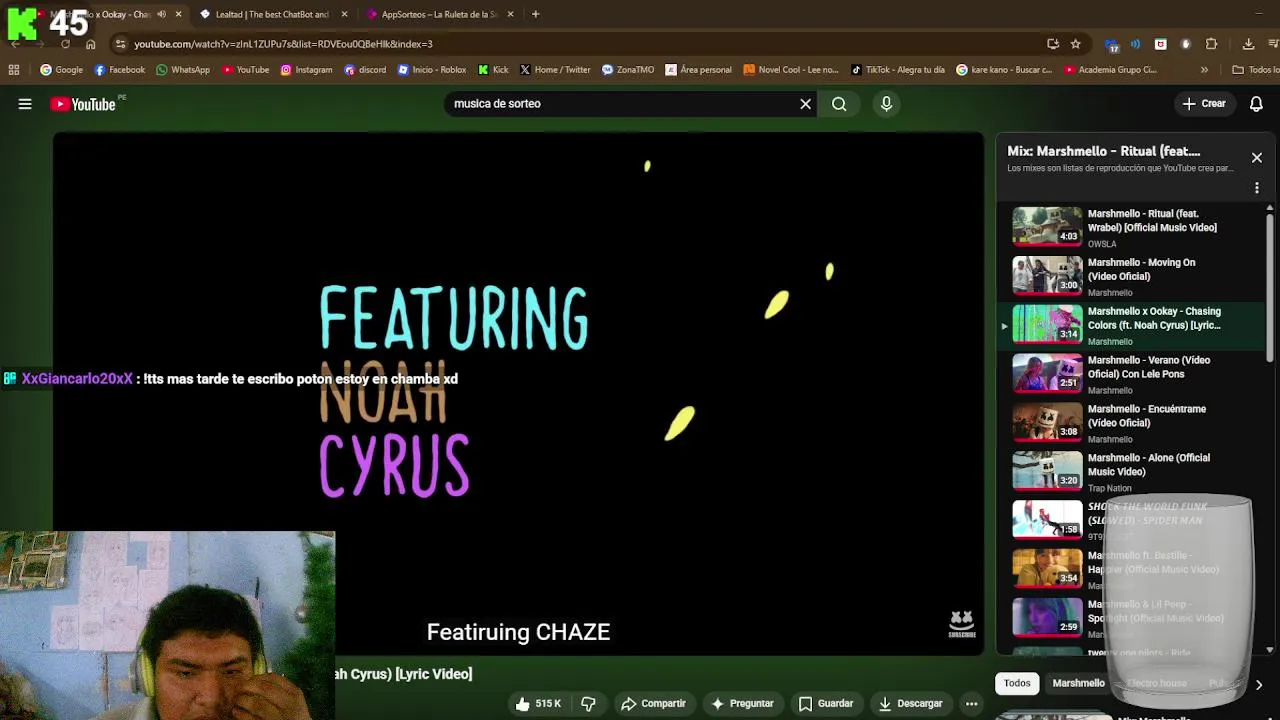
Task: Go to the YouTube home logo
Action: coord(84,104)
